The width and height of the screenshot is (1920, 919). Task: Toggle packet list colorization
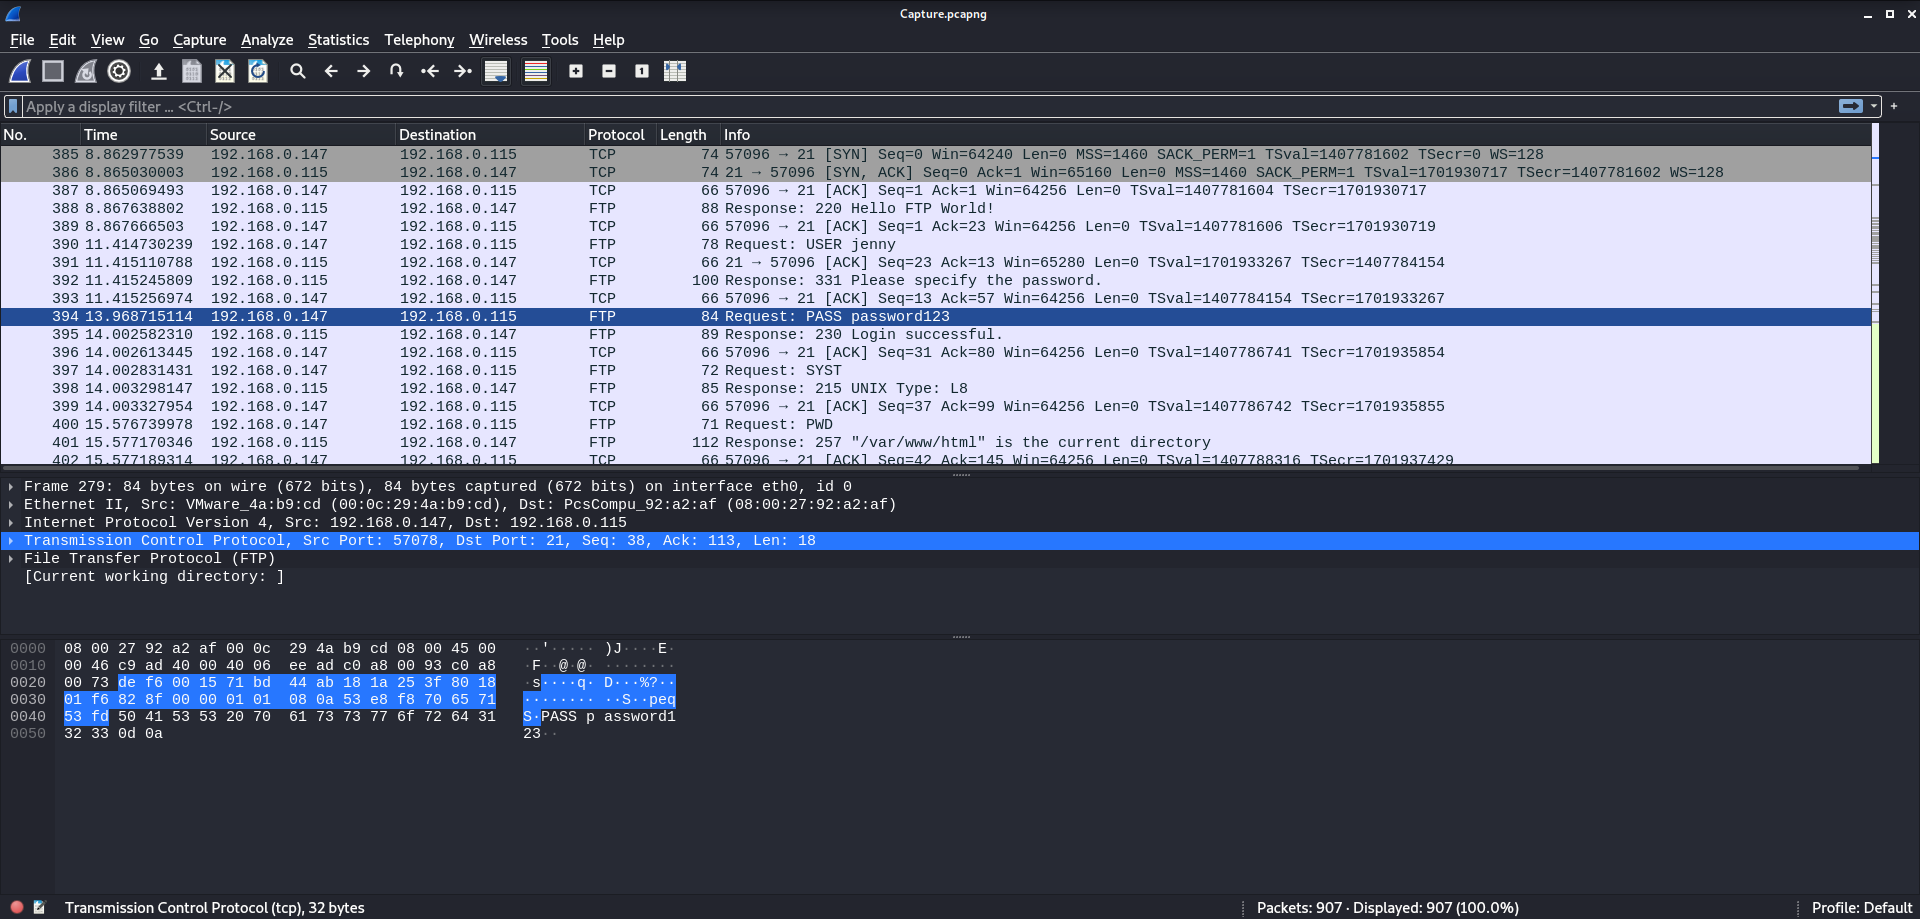pyautogui.click(x=536, y=71)
